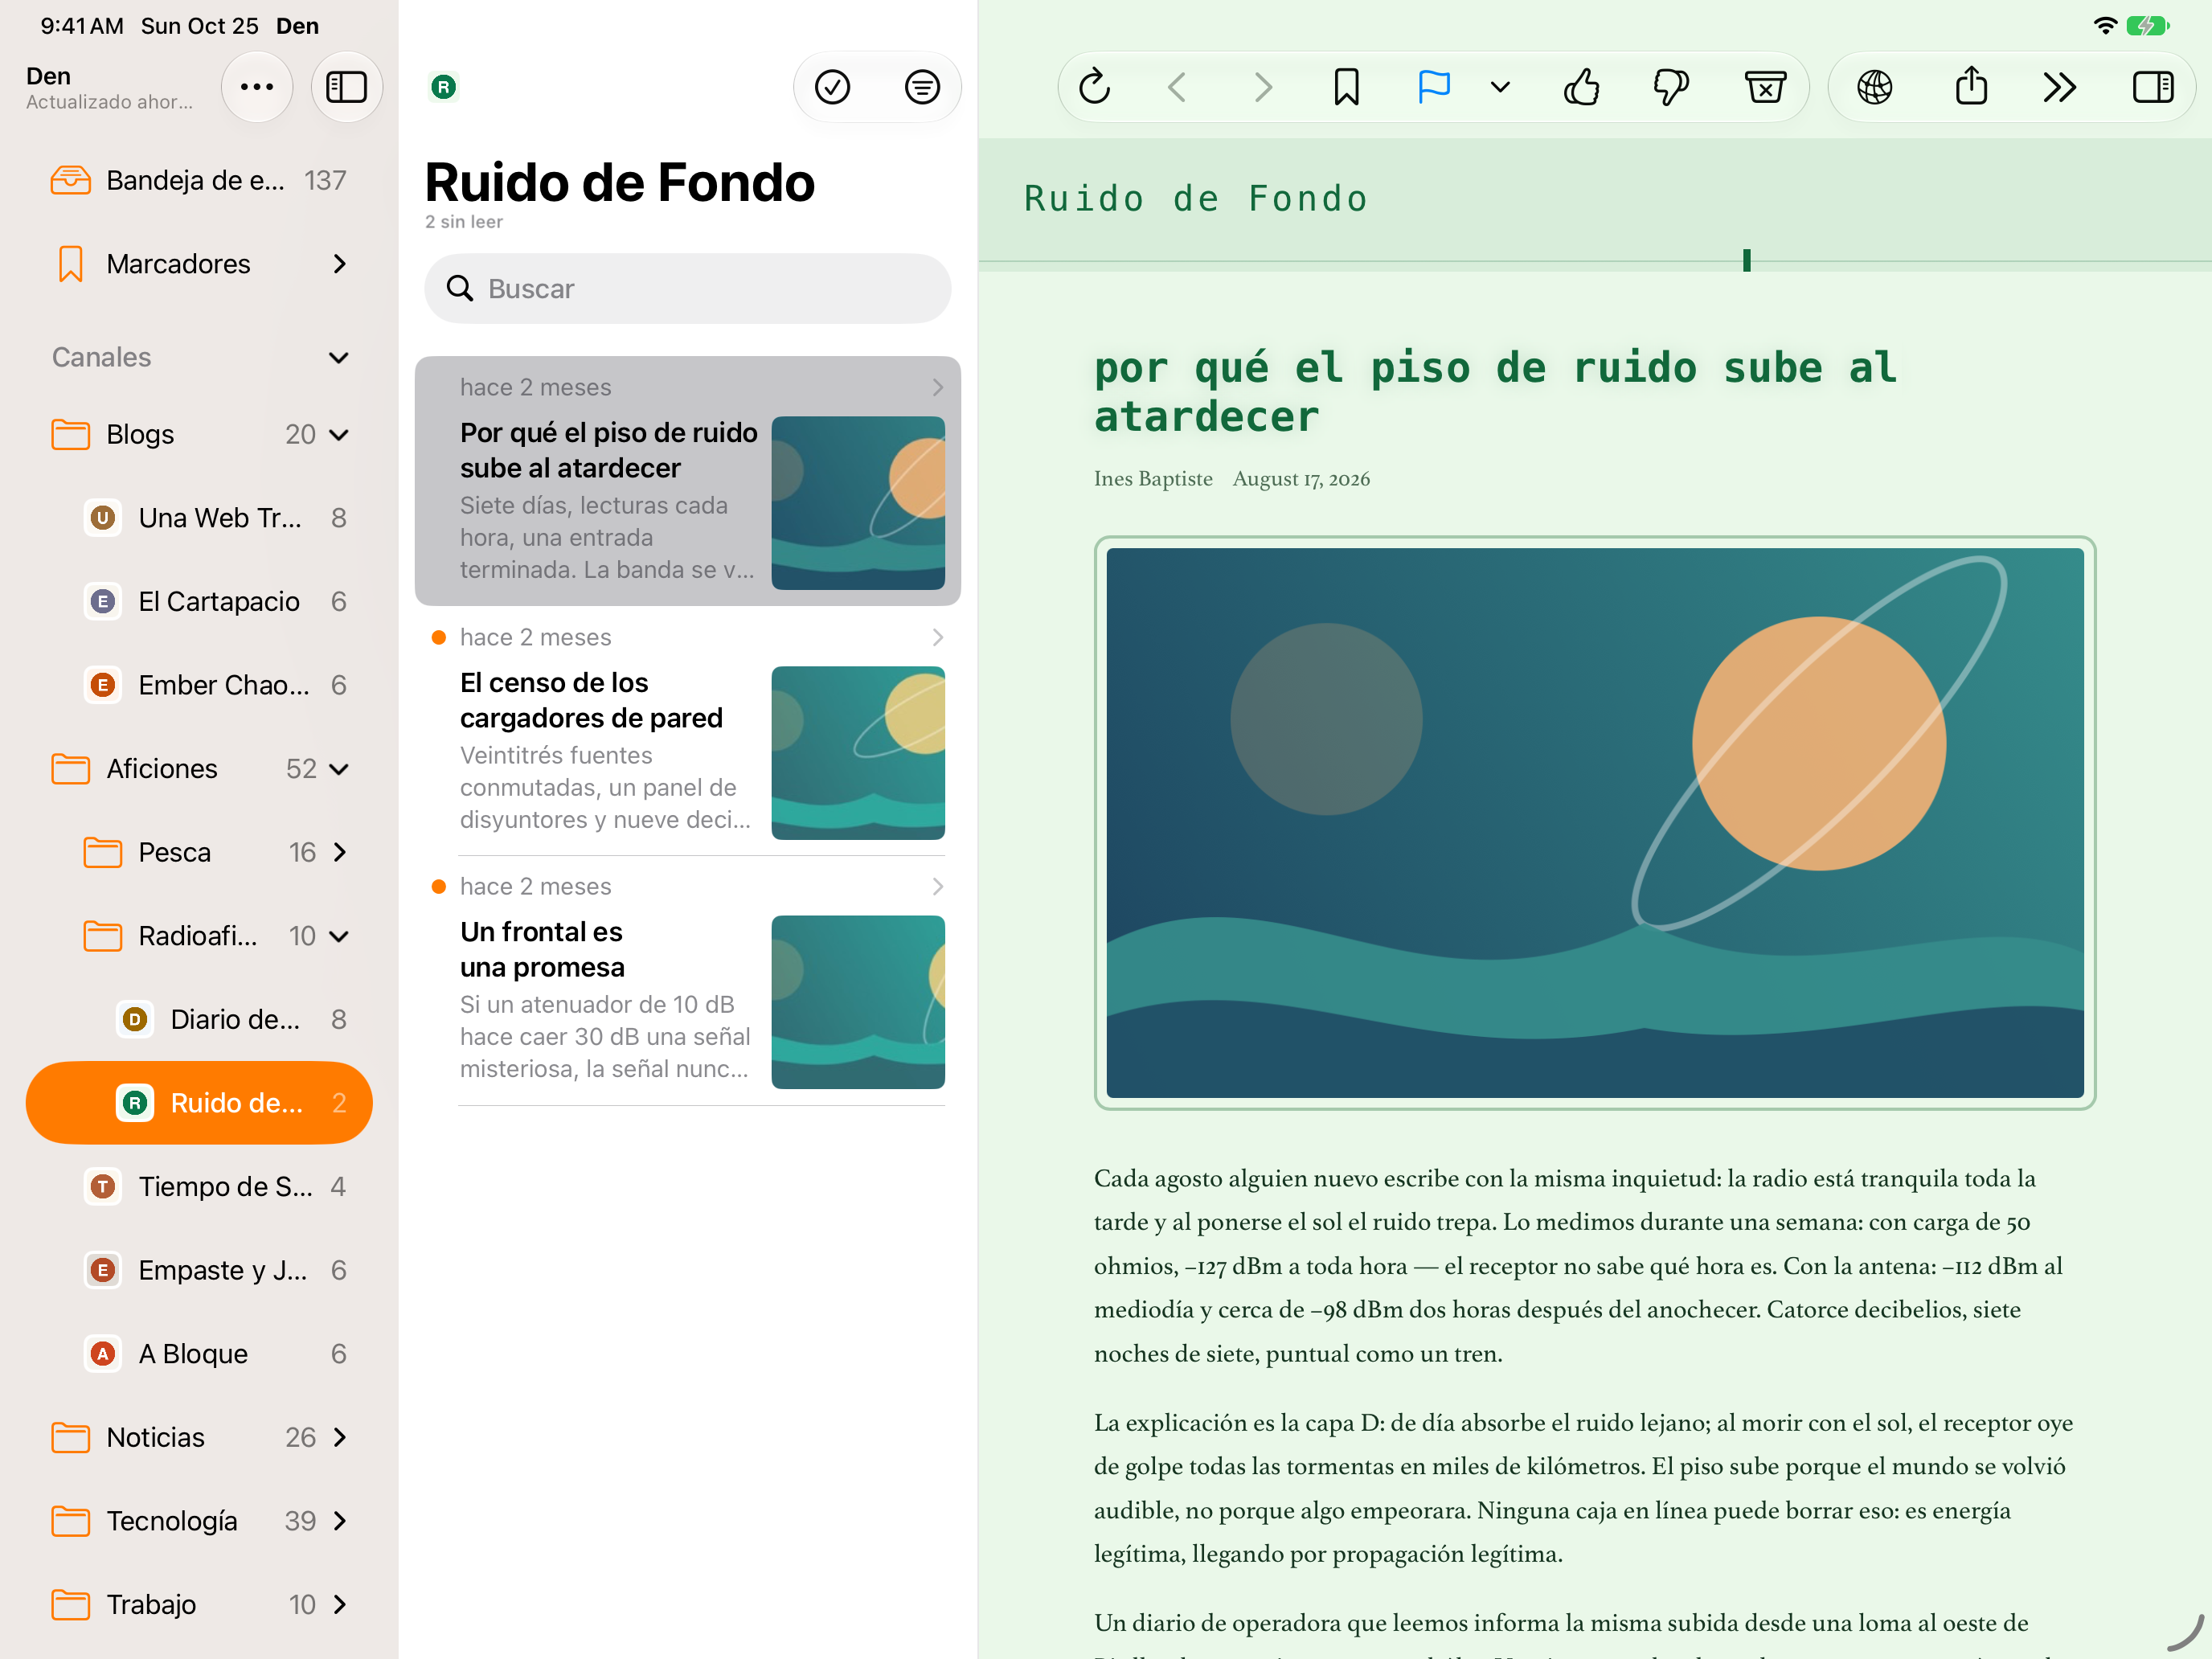Expand the Trabajo folder
The image size is (2212, 1659).
tap(340, 1605)
